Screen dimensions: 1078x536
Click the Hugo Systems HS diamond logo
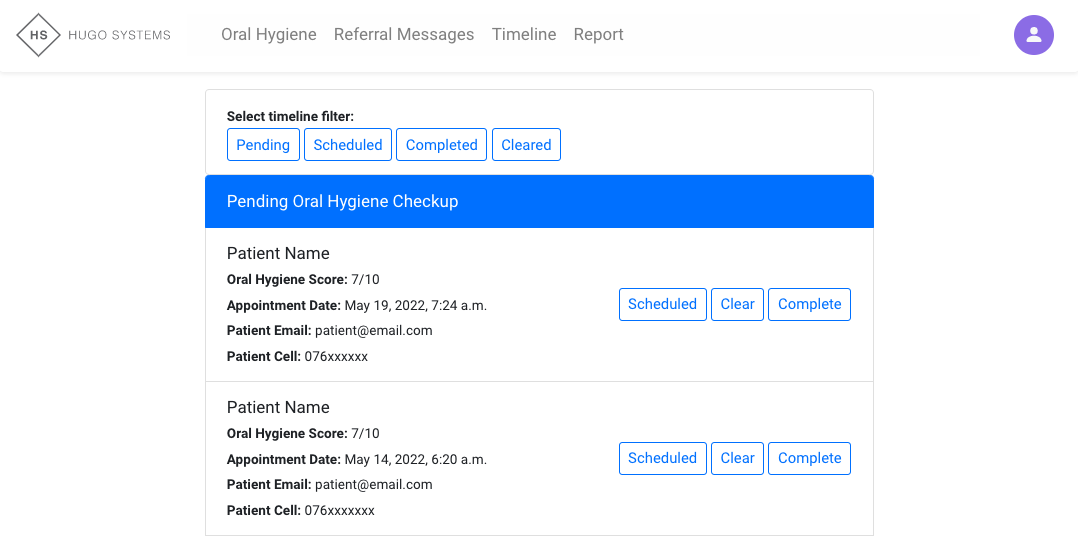[39, 35]
